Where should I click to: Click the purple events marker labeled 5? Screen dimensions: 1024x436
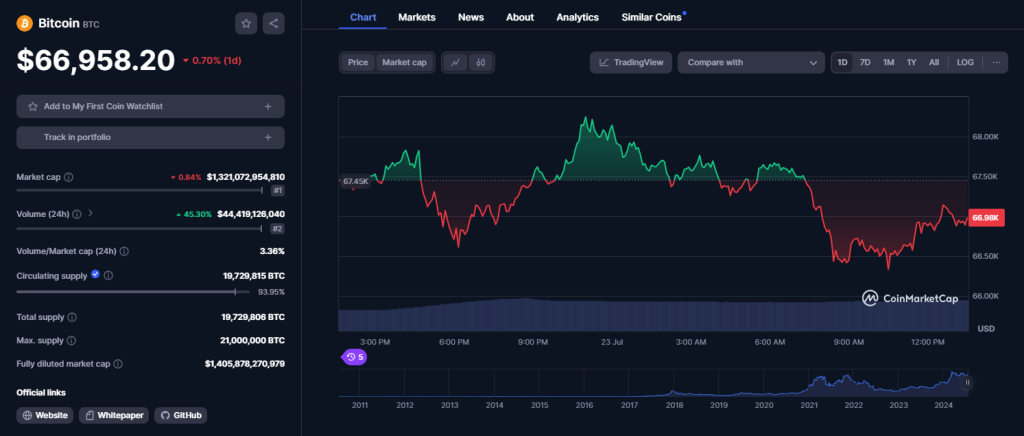353,356
